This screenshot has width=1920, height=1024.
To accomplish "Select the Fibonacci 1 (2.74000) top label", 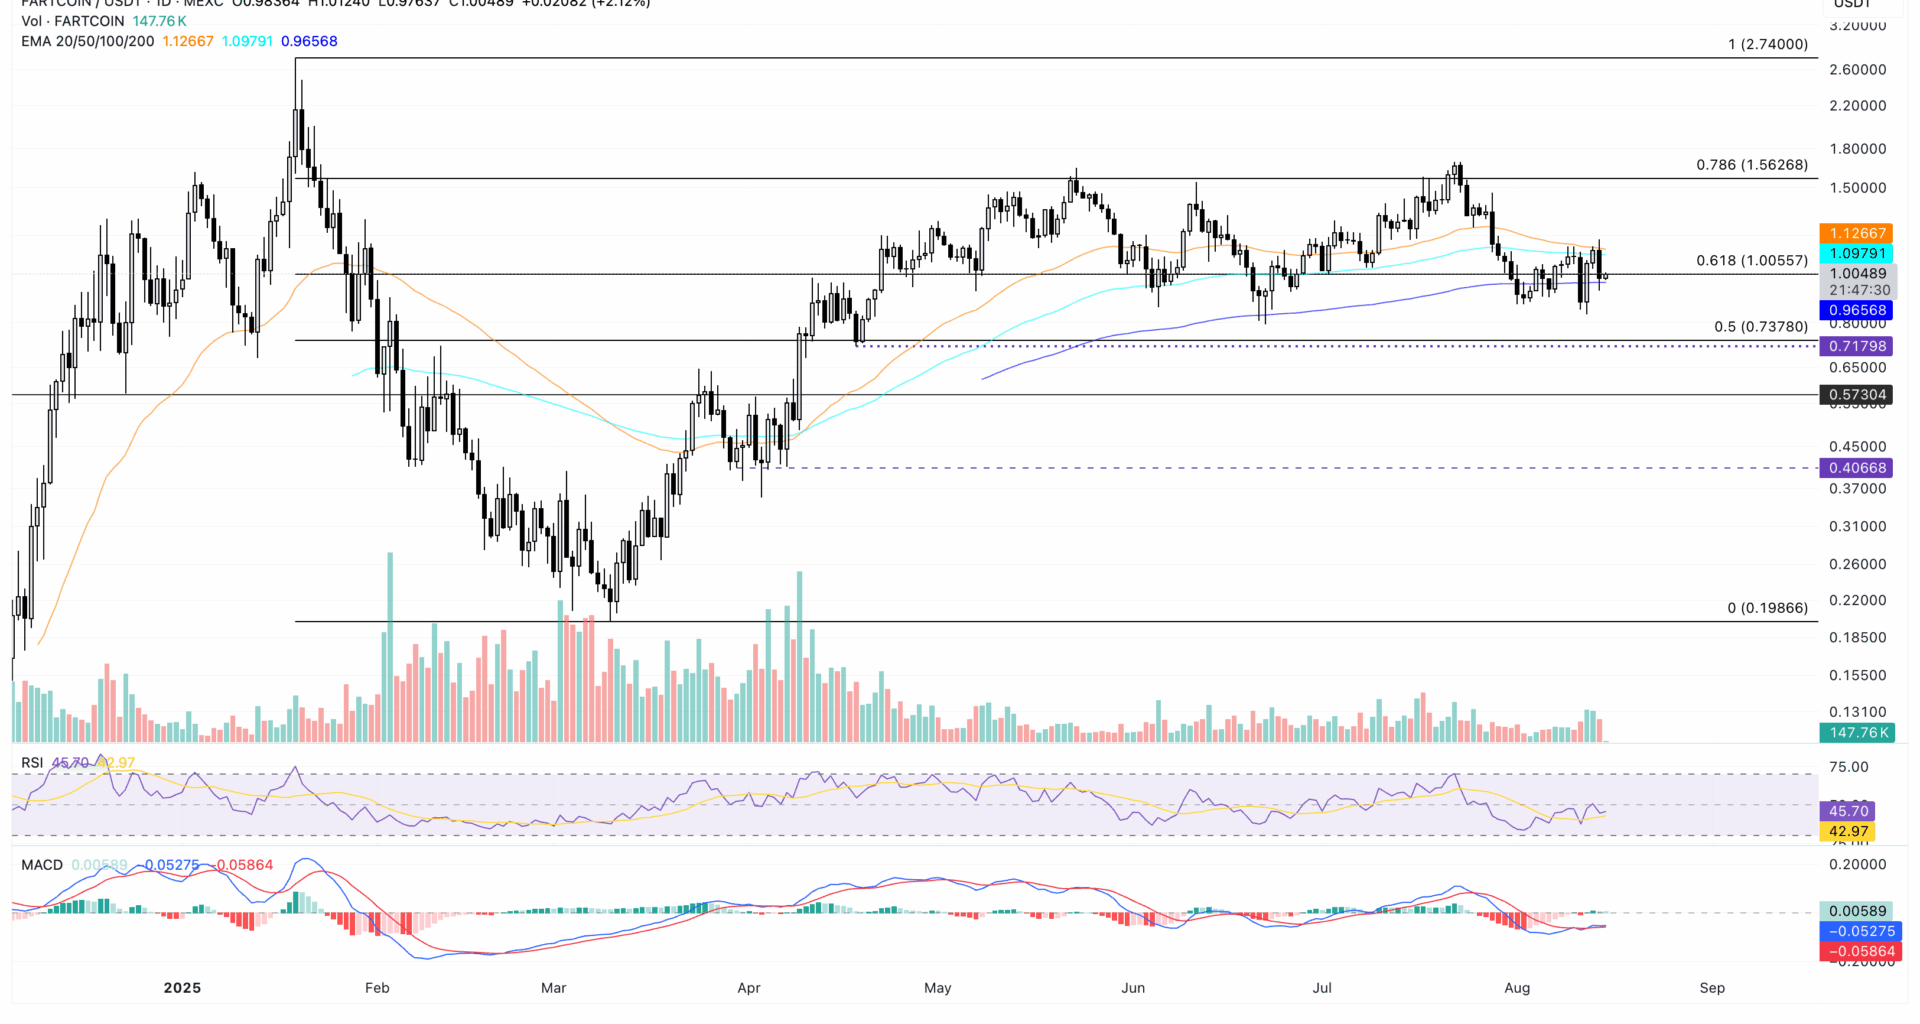I will pyautogui.click(x=1767, y=44).
